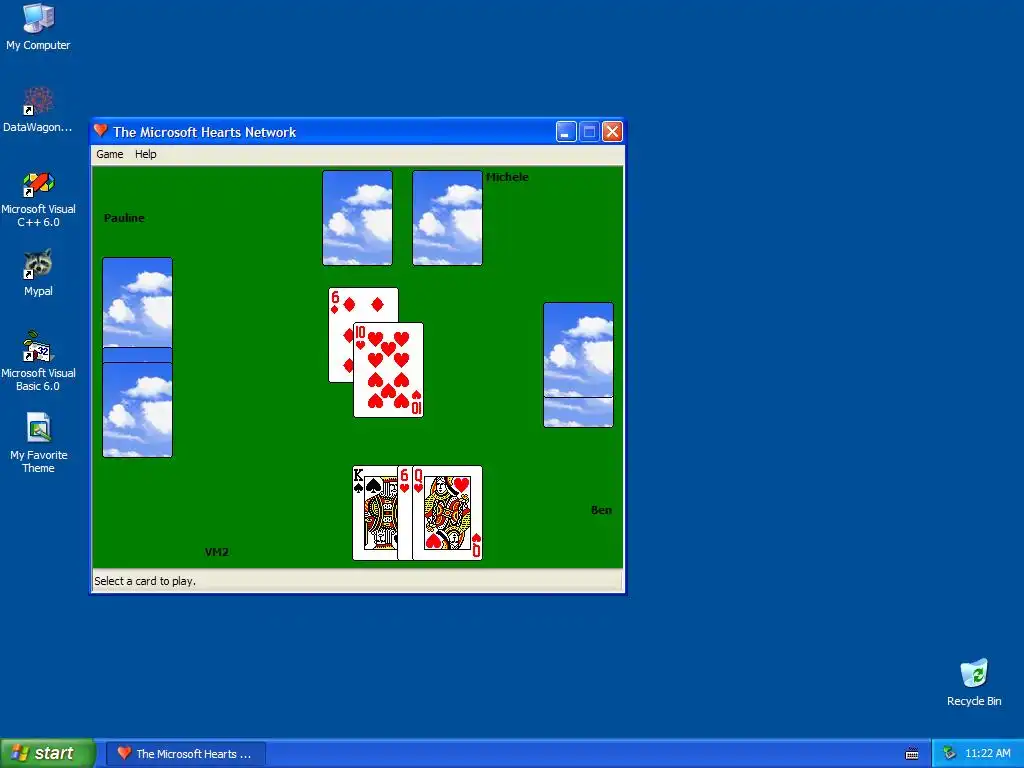Click Michele's left face-down card
The width and height of the screenshot is (1024, 768).
click(x=357, y=218)
